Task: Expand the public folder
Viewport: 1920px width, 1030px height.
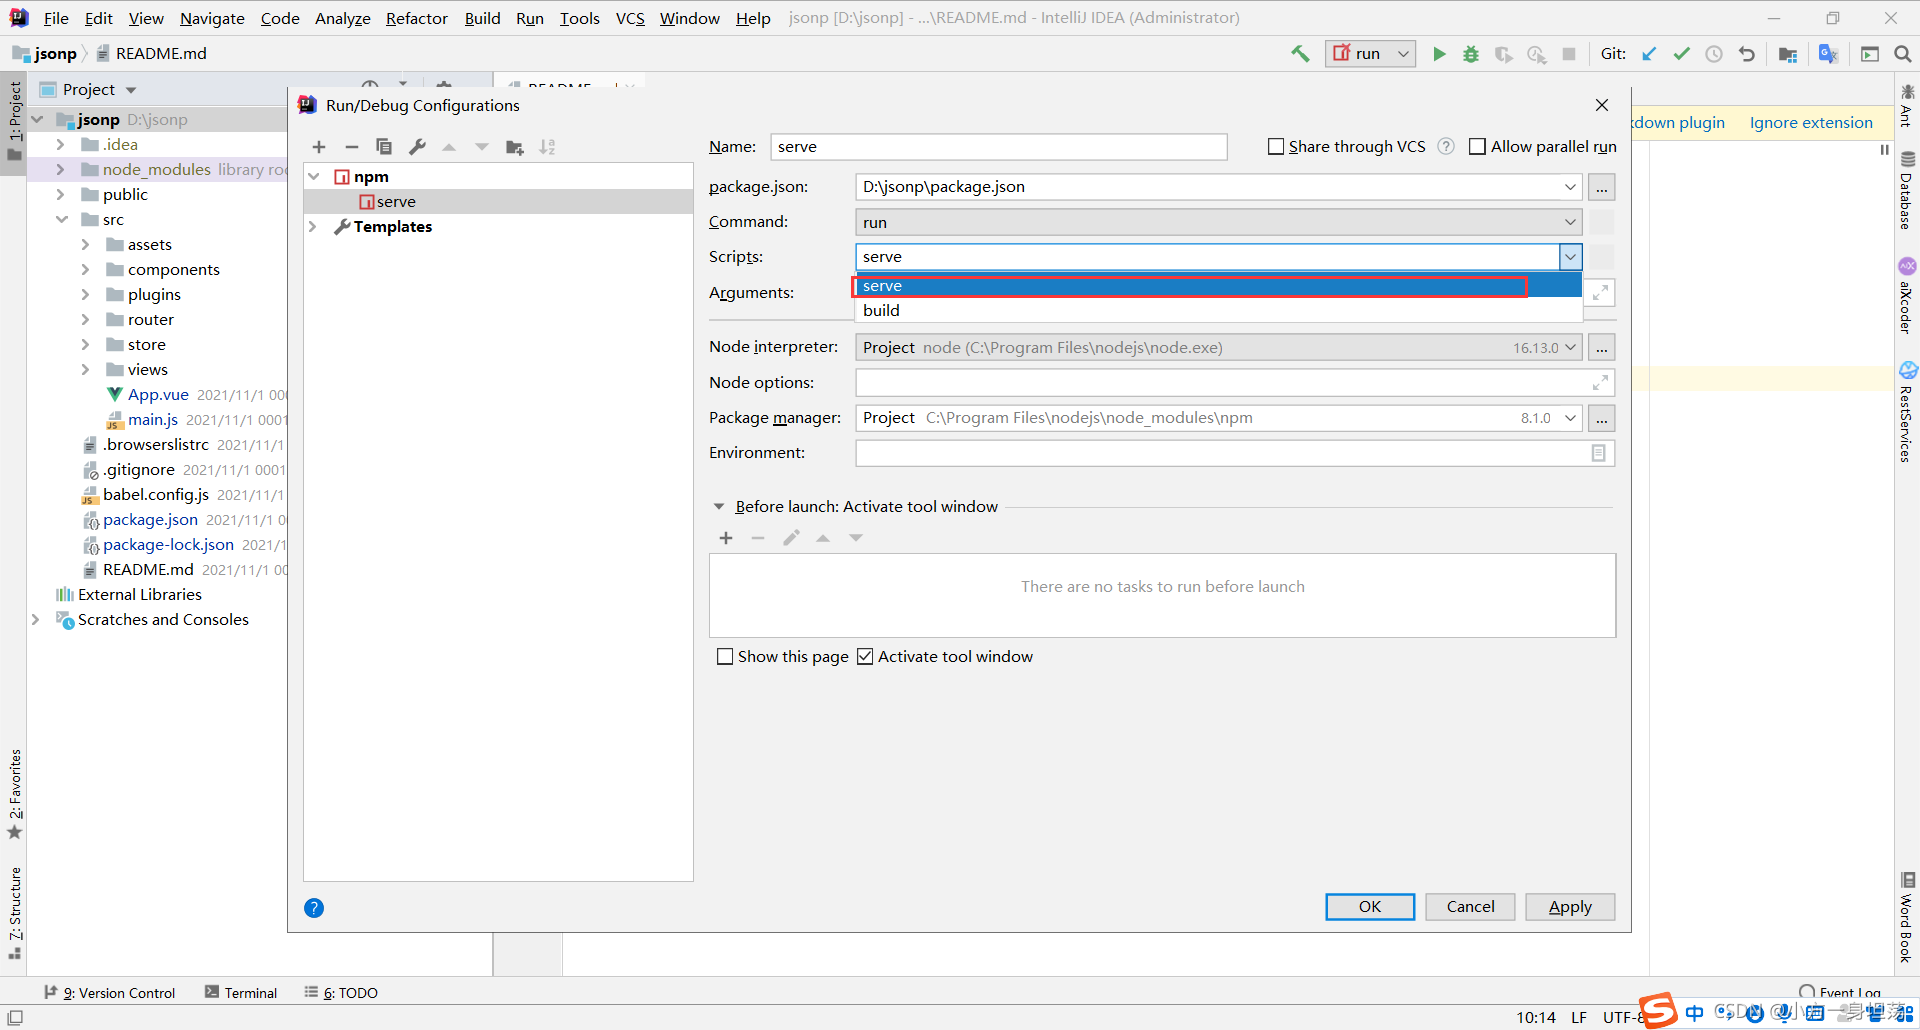Action: click(61, 195)
